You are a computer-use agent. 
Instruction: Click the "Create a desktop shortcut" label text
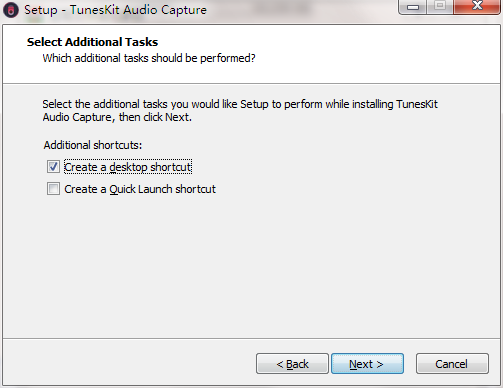coord(128,167)
